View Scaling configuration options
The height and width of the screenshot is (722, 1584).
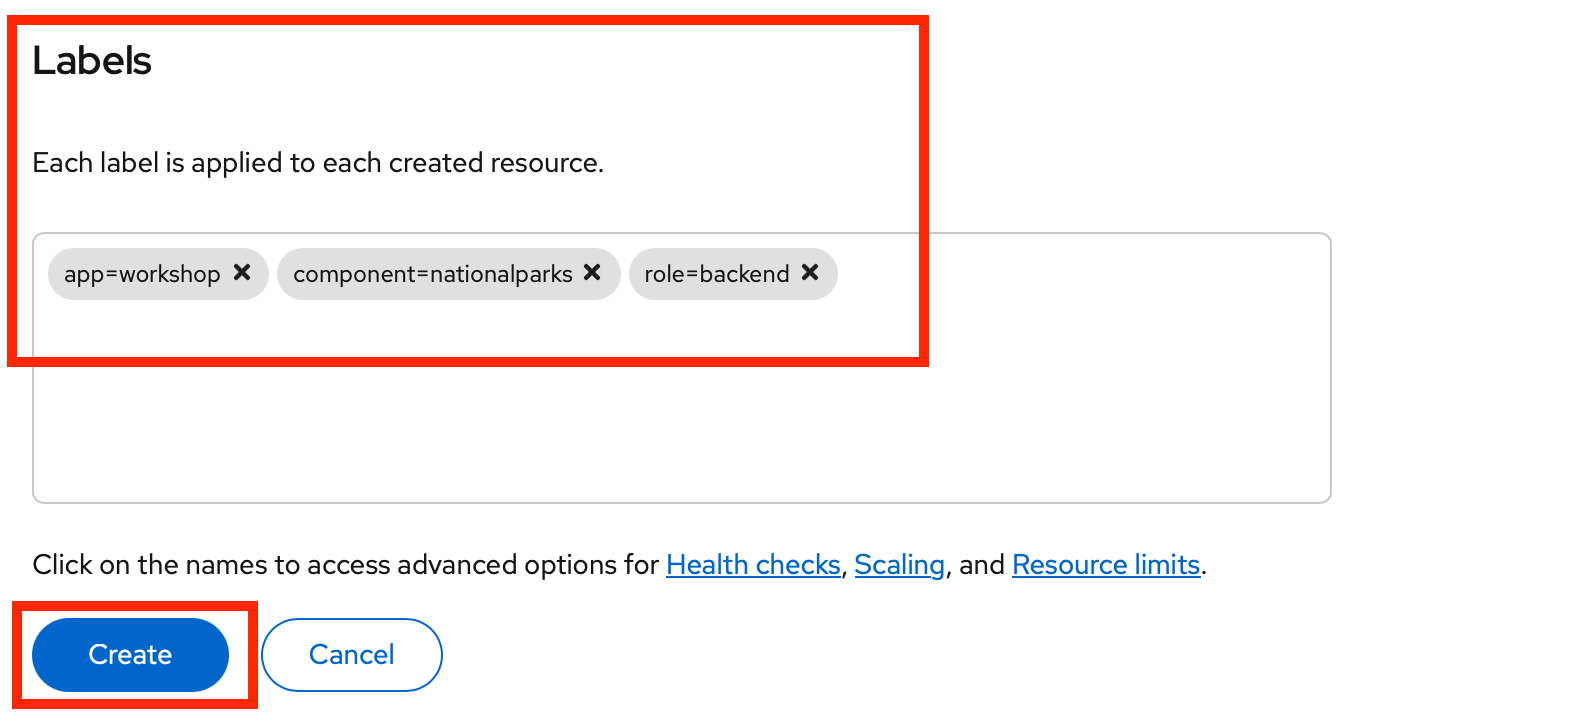click(899, 564)
